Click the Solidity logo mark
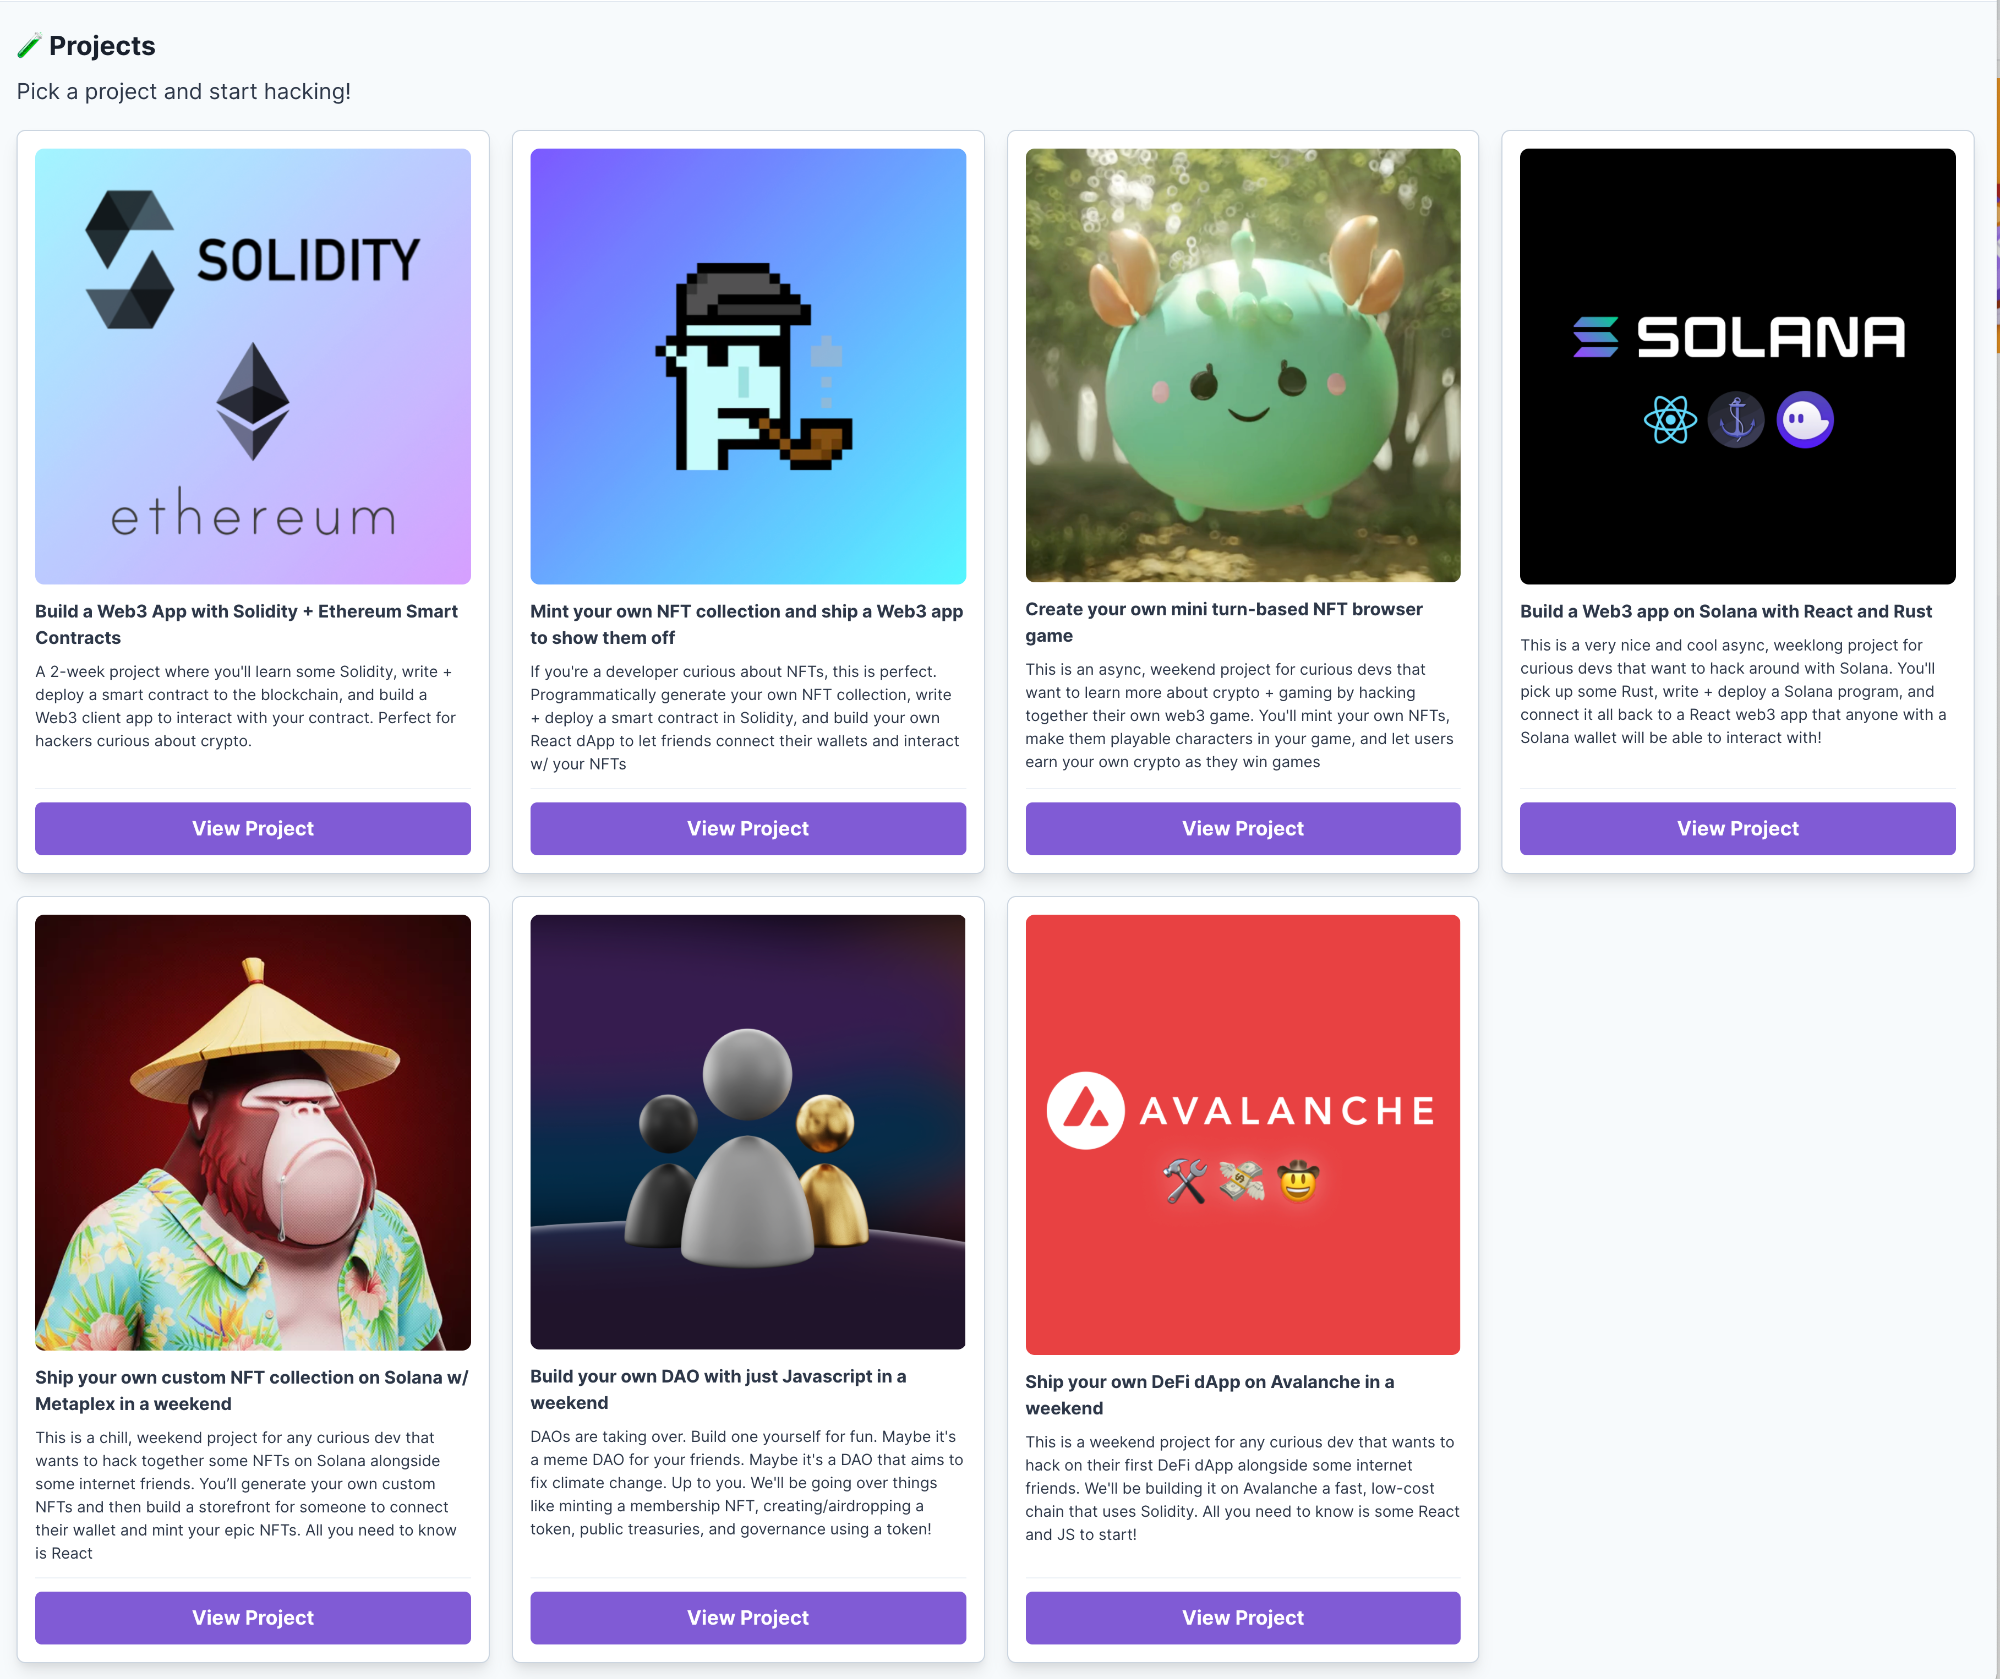The height and width of the screenshot is (1679, 2000). pos(130,260)
